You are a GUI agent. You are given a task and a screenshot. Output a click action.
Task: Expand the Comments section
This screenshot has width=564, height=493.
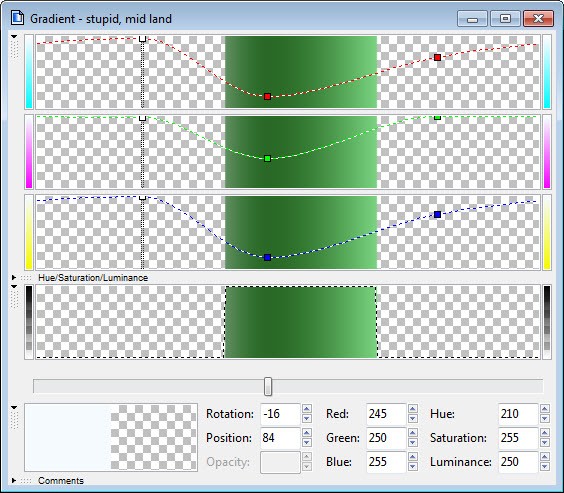click(x=14, y=480)
